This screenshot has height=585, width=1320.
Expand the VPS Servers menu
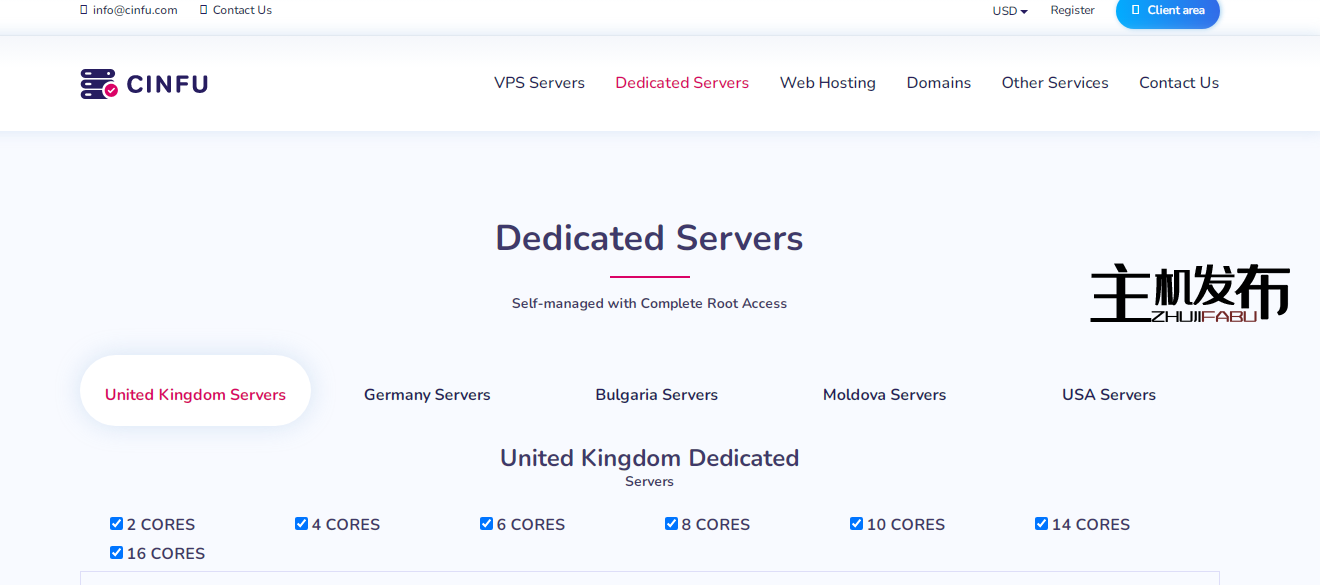tap(539, 83)
